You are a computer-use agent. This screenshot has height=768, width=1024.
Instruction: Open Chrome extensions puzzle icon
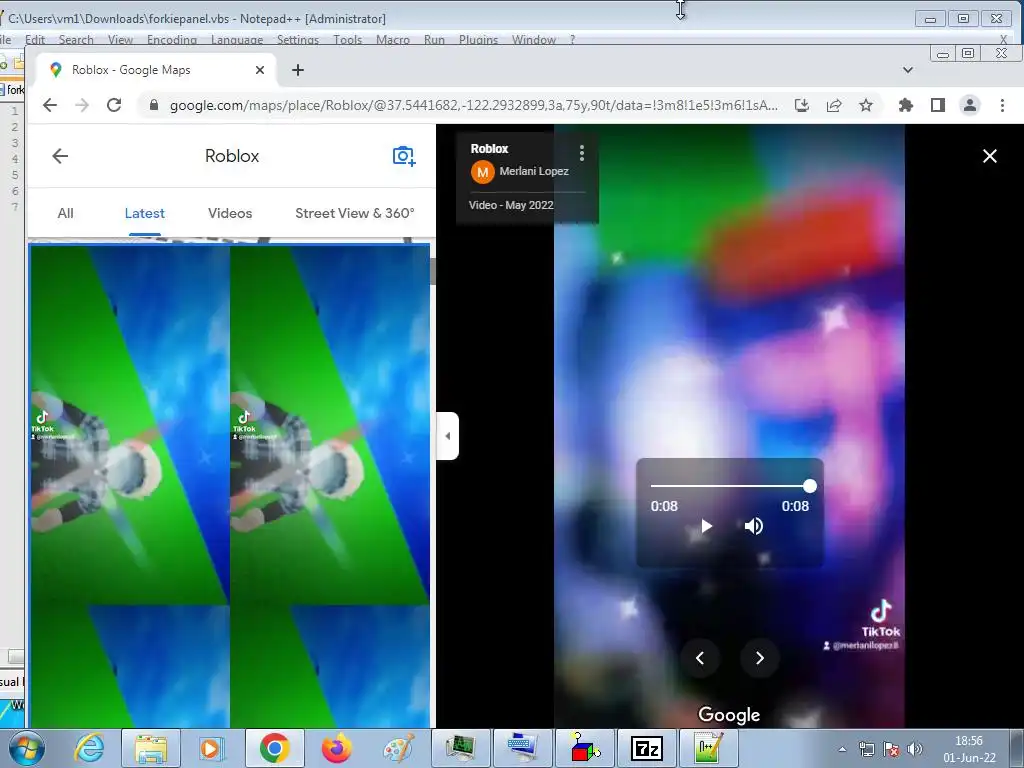906,105
